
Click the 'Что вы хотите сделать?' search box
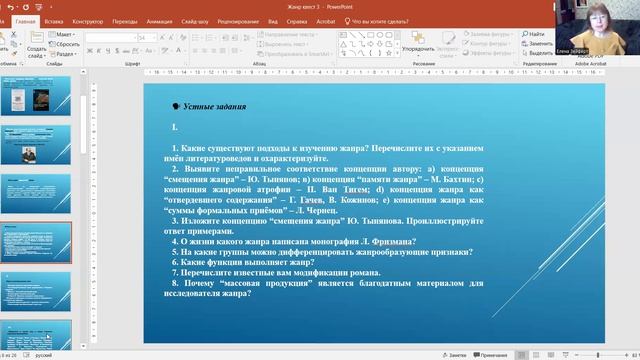pos(376,22)
